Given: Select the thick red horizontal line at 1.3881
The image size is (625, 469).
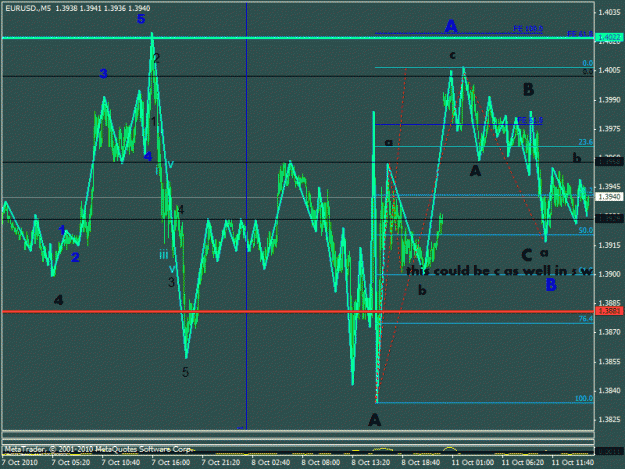Looking at the screenshot, I should pos(298,311).
